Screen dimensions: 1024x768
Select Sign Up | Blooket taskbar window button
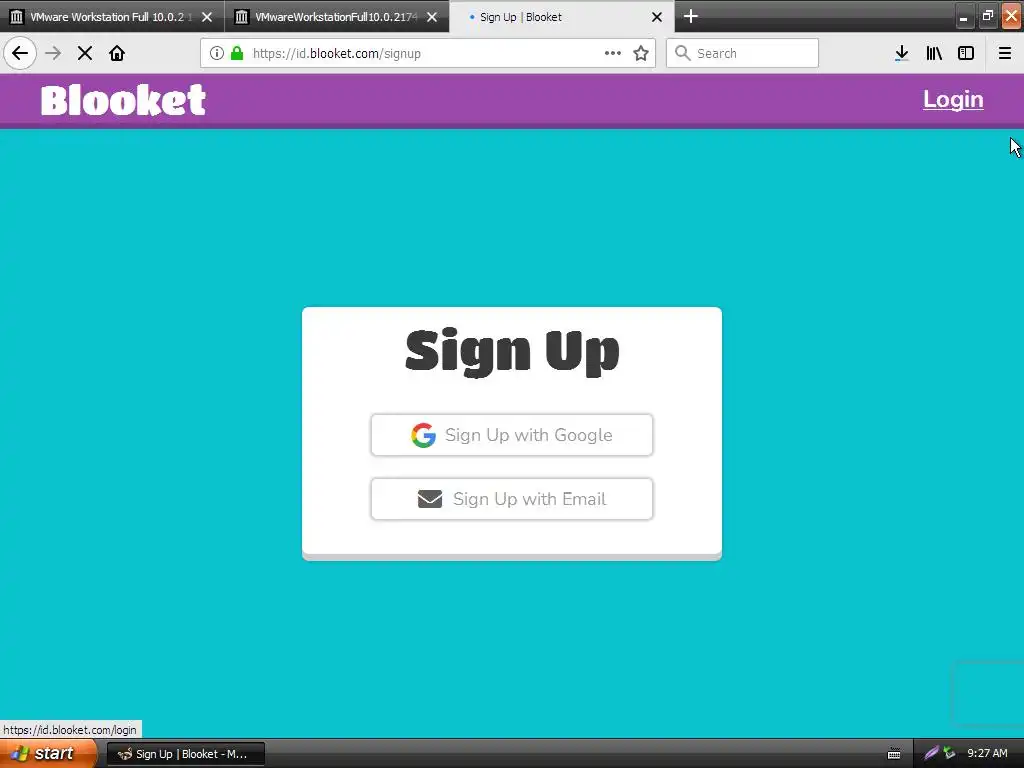point(186,754)
